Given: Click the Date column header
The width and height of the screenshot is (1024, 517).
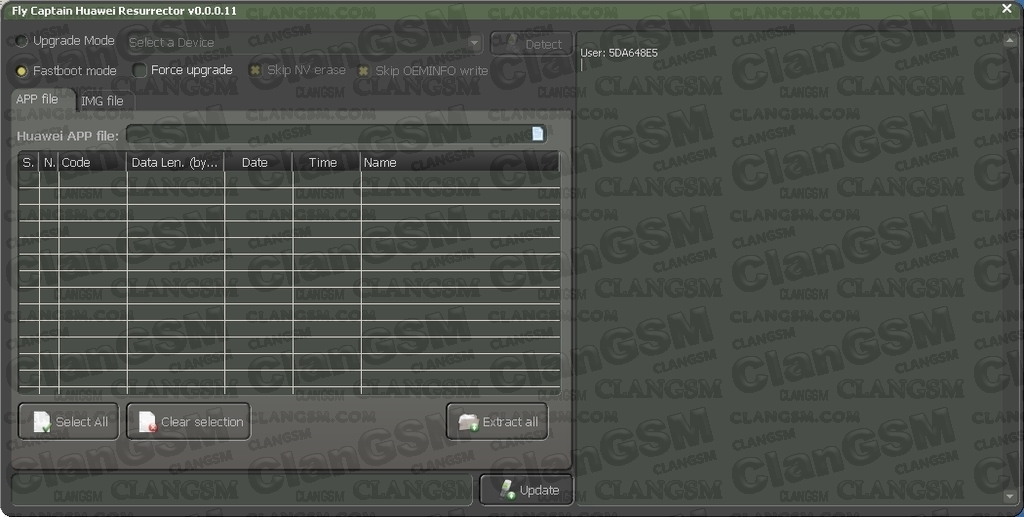Looking at the screenshot, I should click(x=259, y=163).
